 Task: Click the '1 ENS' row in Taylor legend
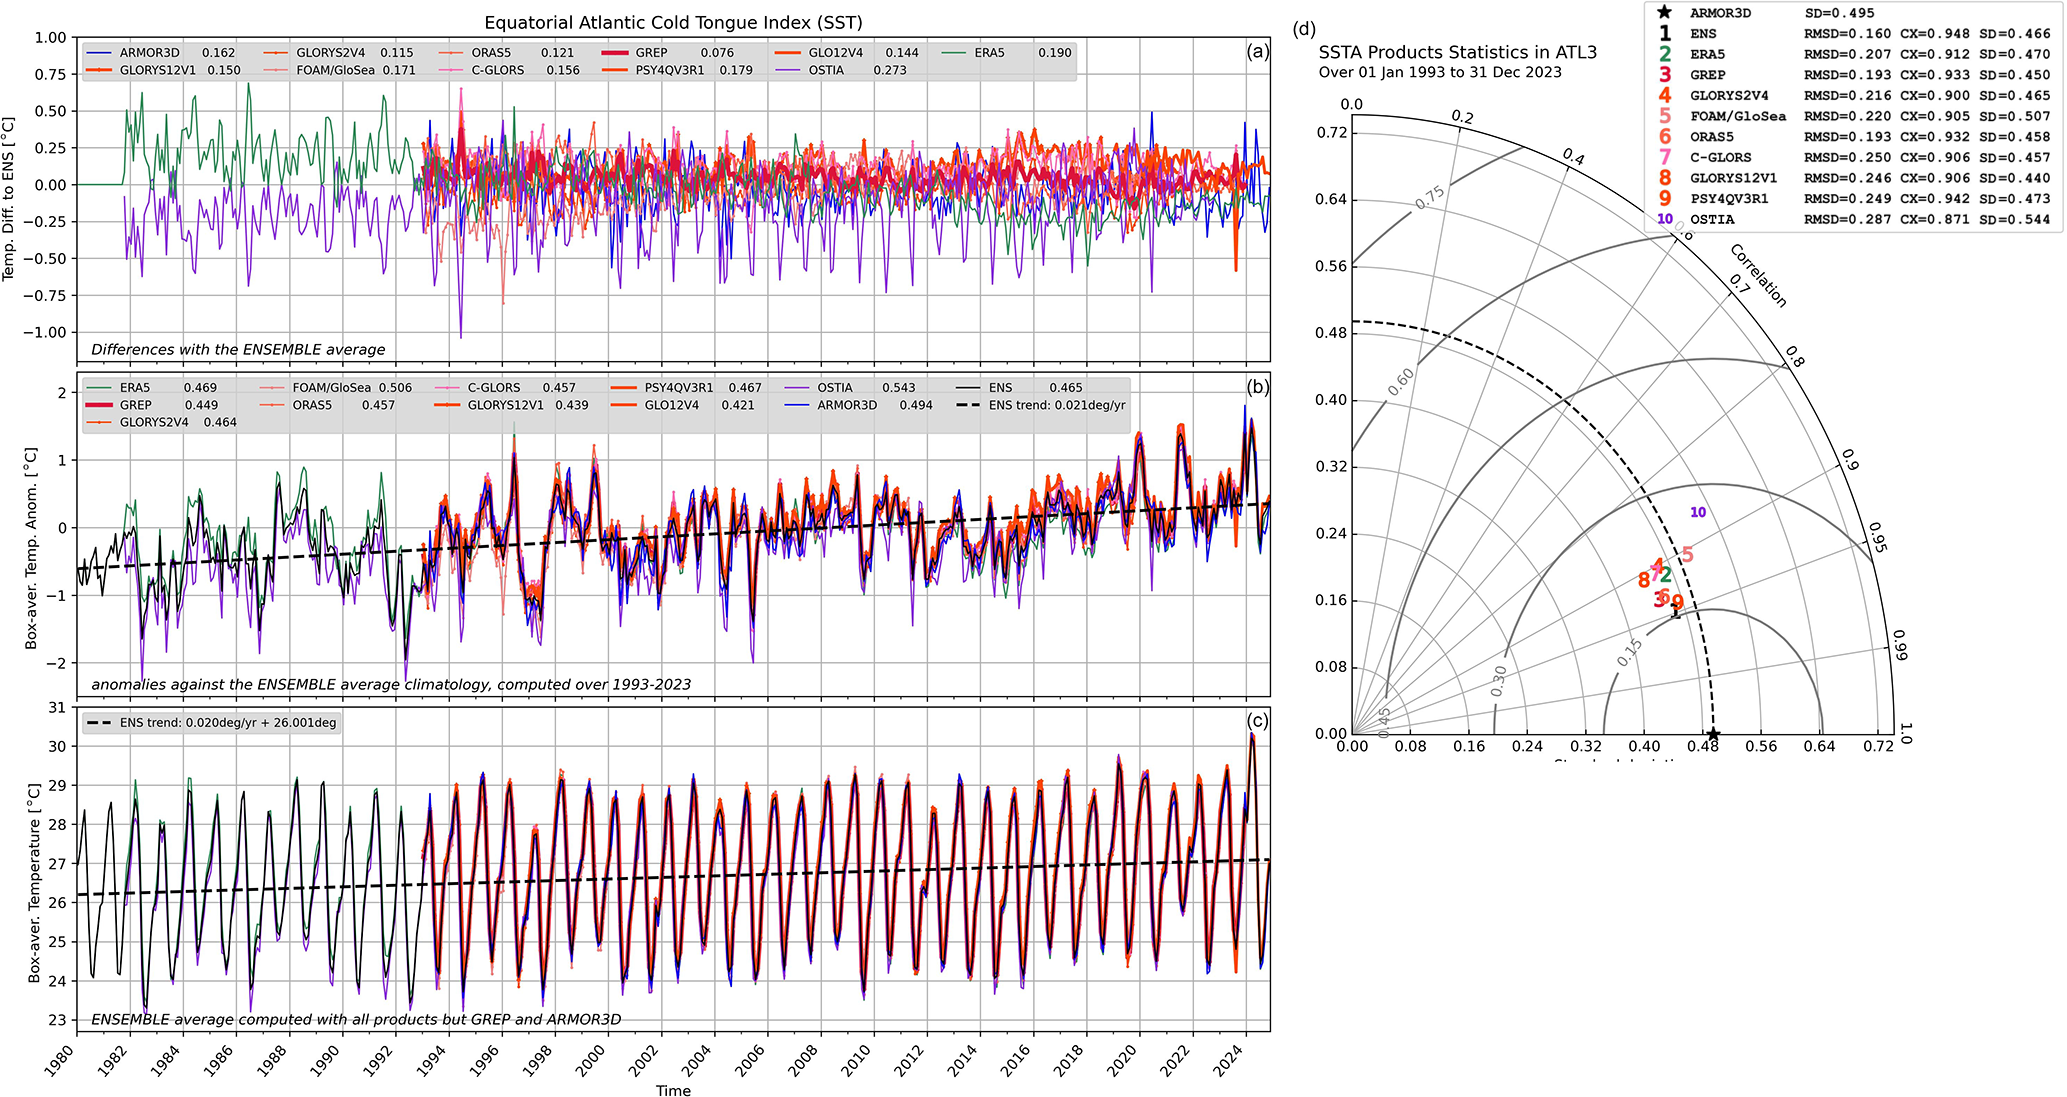click(1854, 34)
